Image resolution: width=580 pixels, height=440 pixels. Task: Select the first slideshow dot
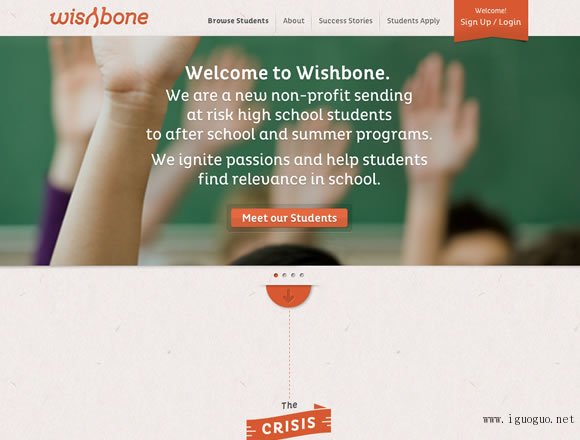pos(276,275)
